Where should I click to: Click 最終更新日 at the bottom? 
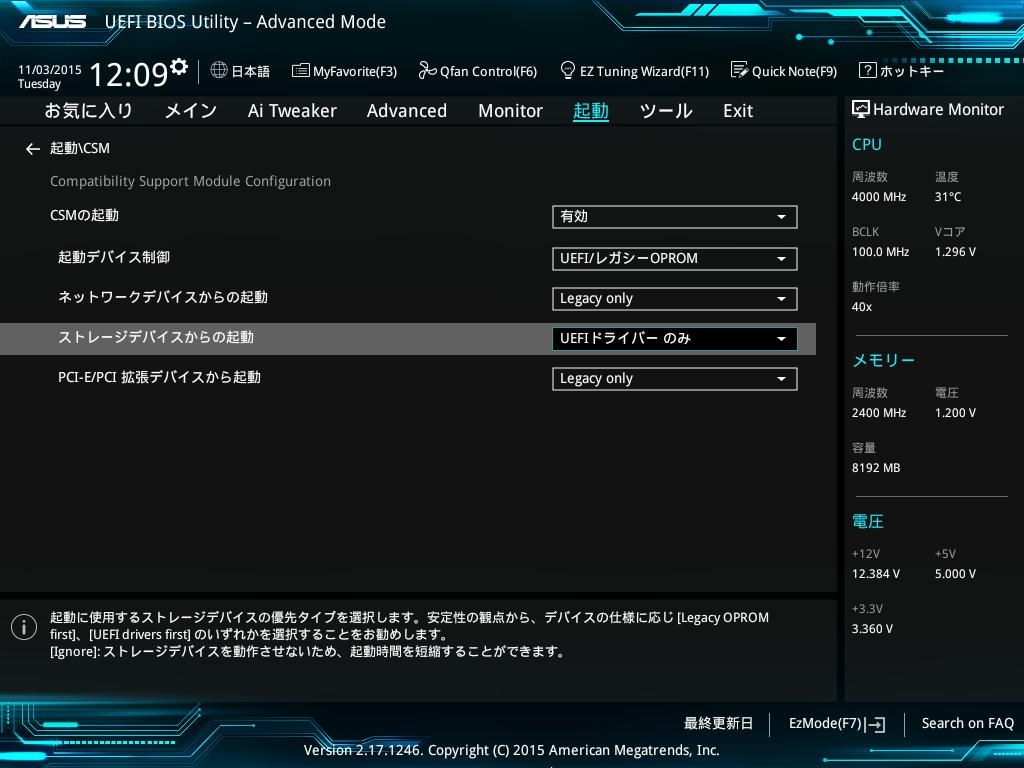[718, 724]
